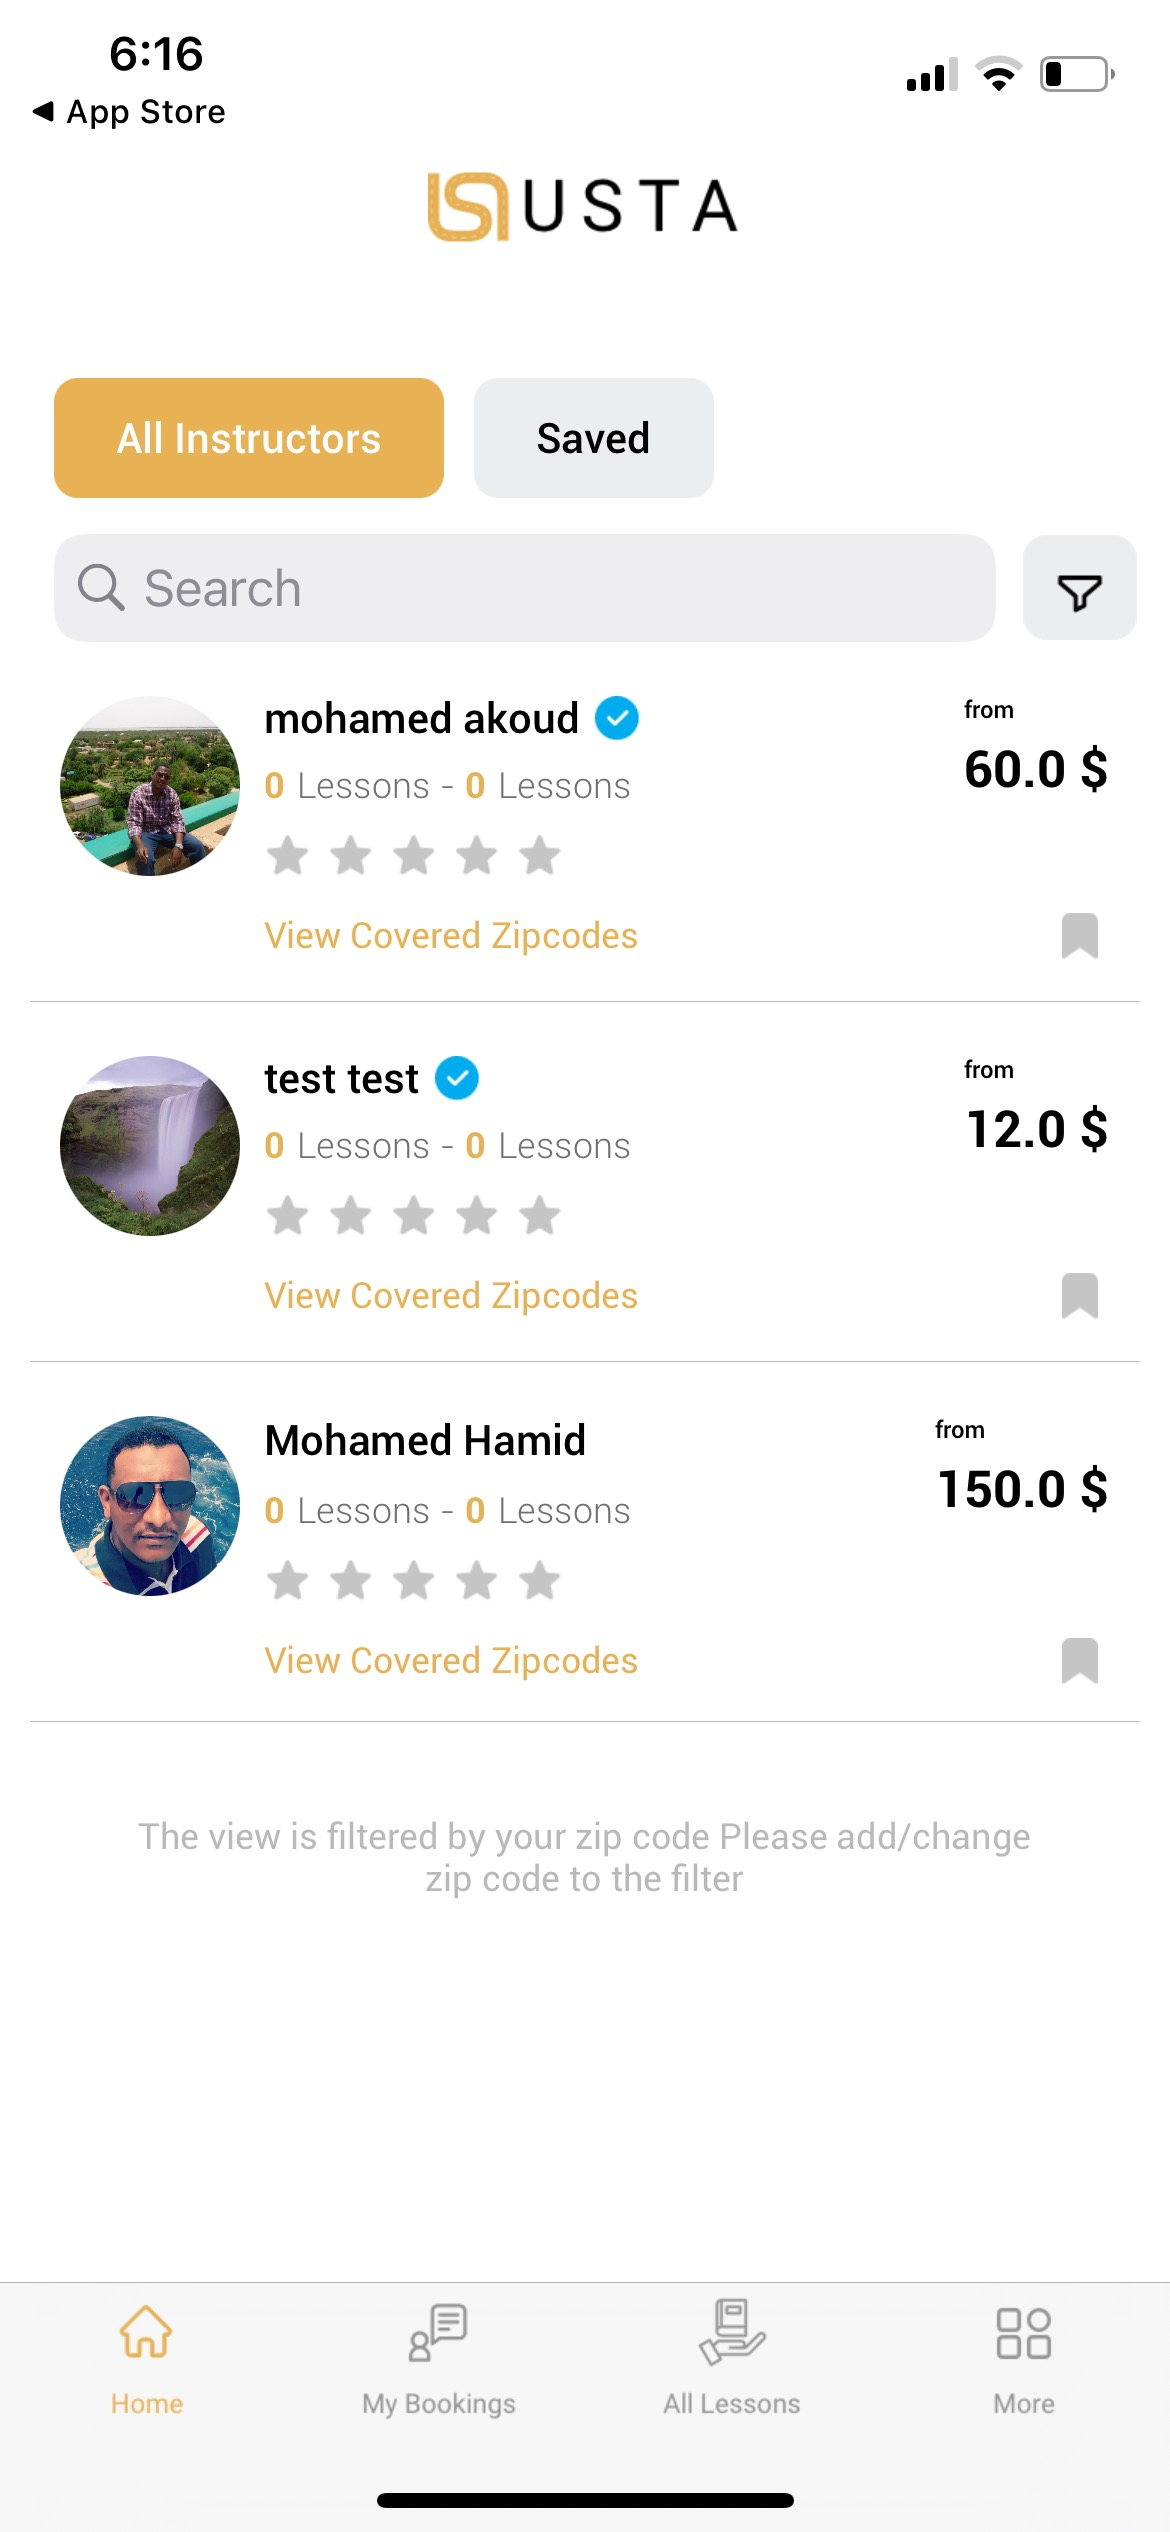1170x2532 pixels.
Task: View Covered Zipcodes for mohamed akoud
Action: point(451,936)
